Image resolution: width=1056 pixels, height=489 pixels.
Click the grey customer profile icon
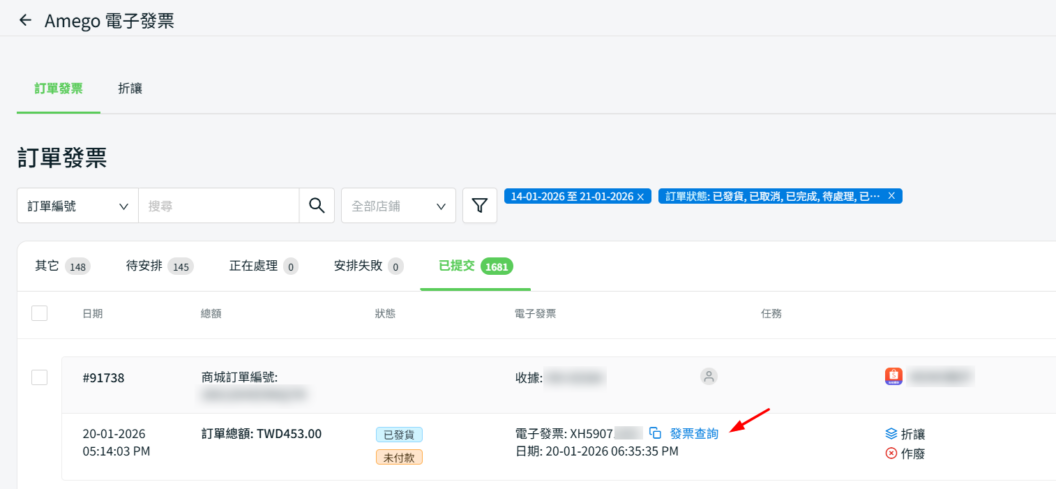pos(709,377)
